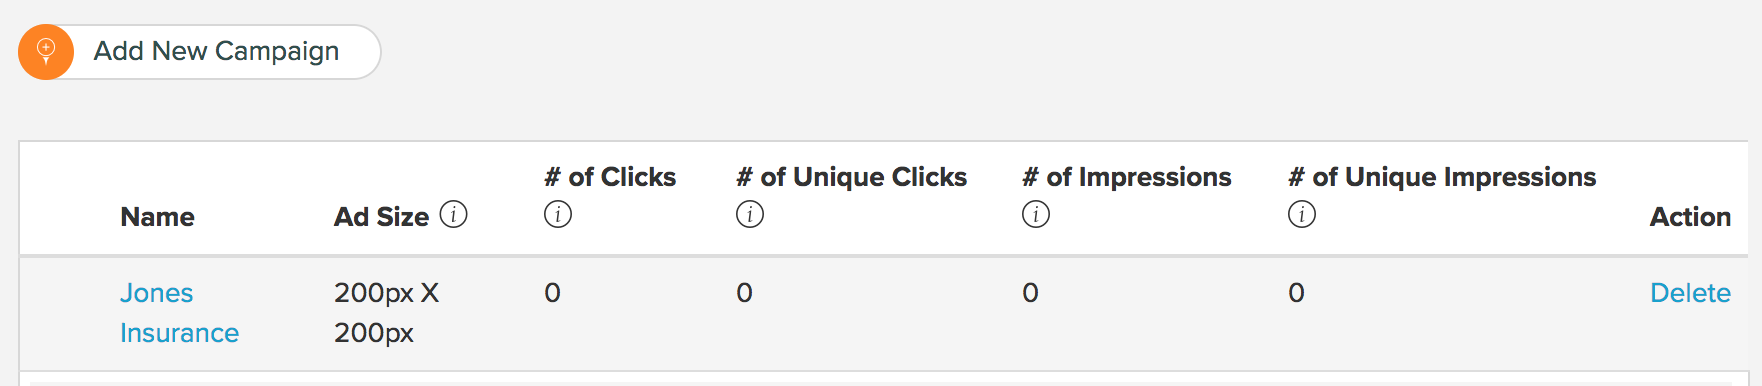Click the clicks count value for Jones Insurance

552,293
